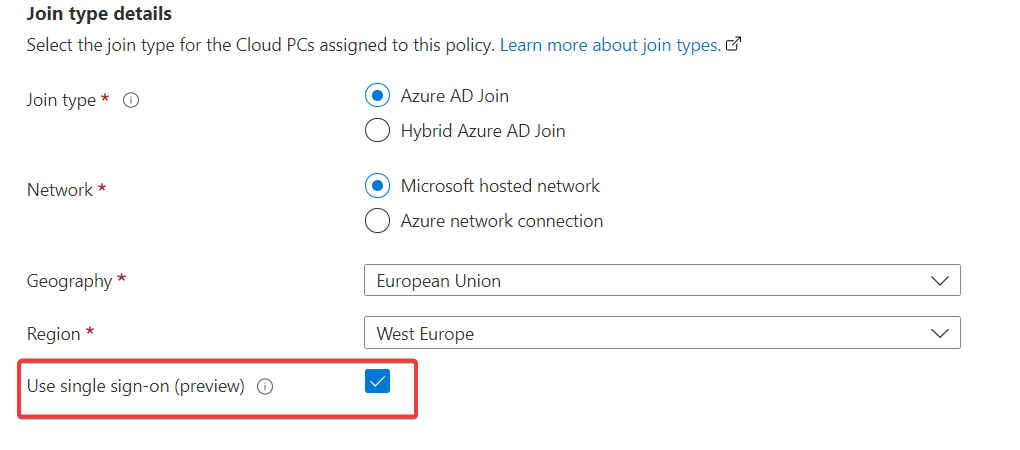Viewport: 1020px width, 450px height.
Task: Click the Region field label
Action: 54,333
